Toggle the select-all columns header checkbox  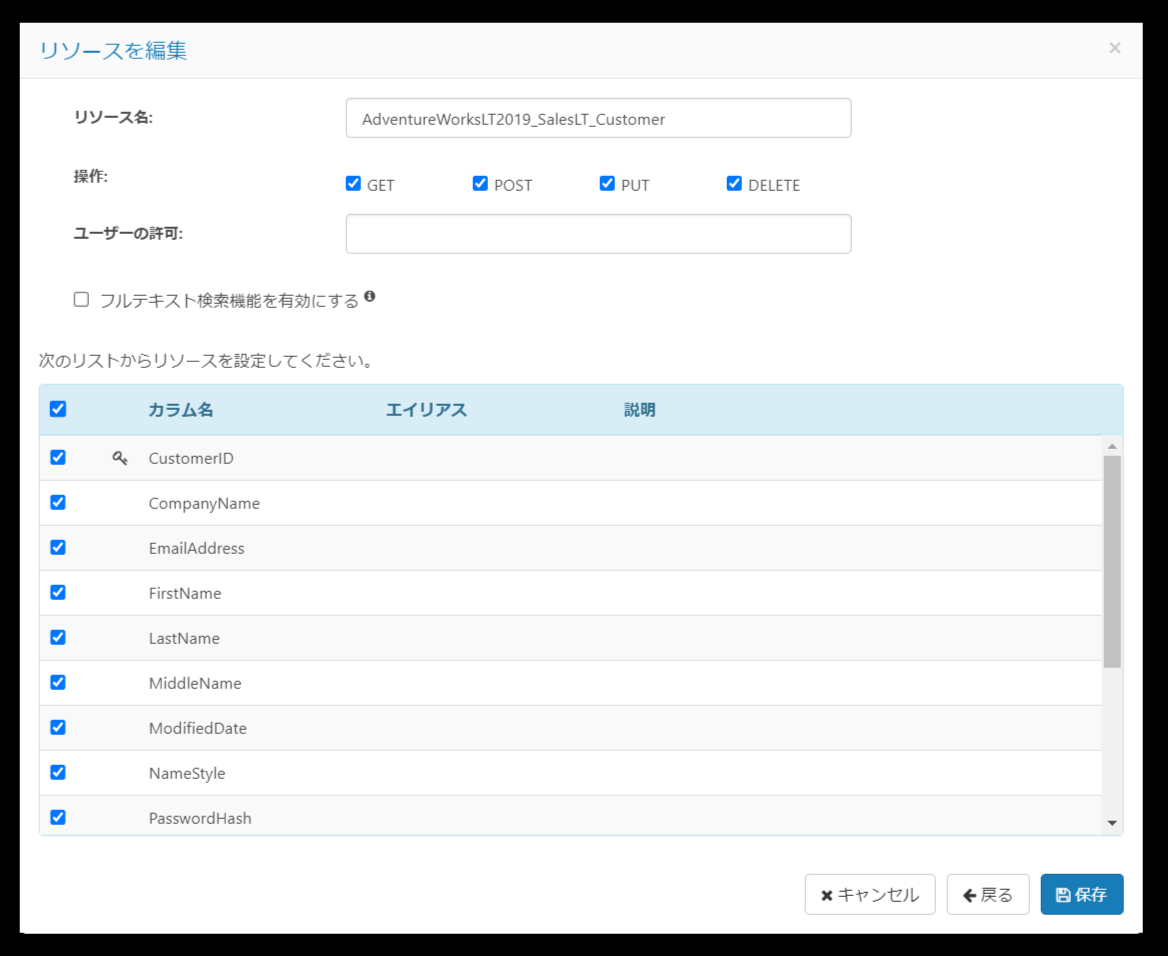coord(58,409)
